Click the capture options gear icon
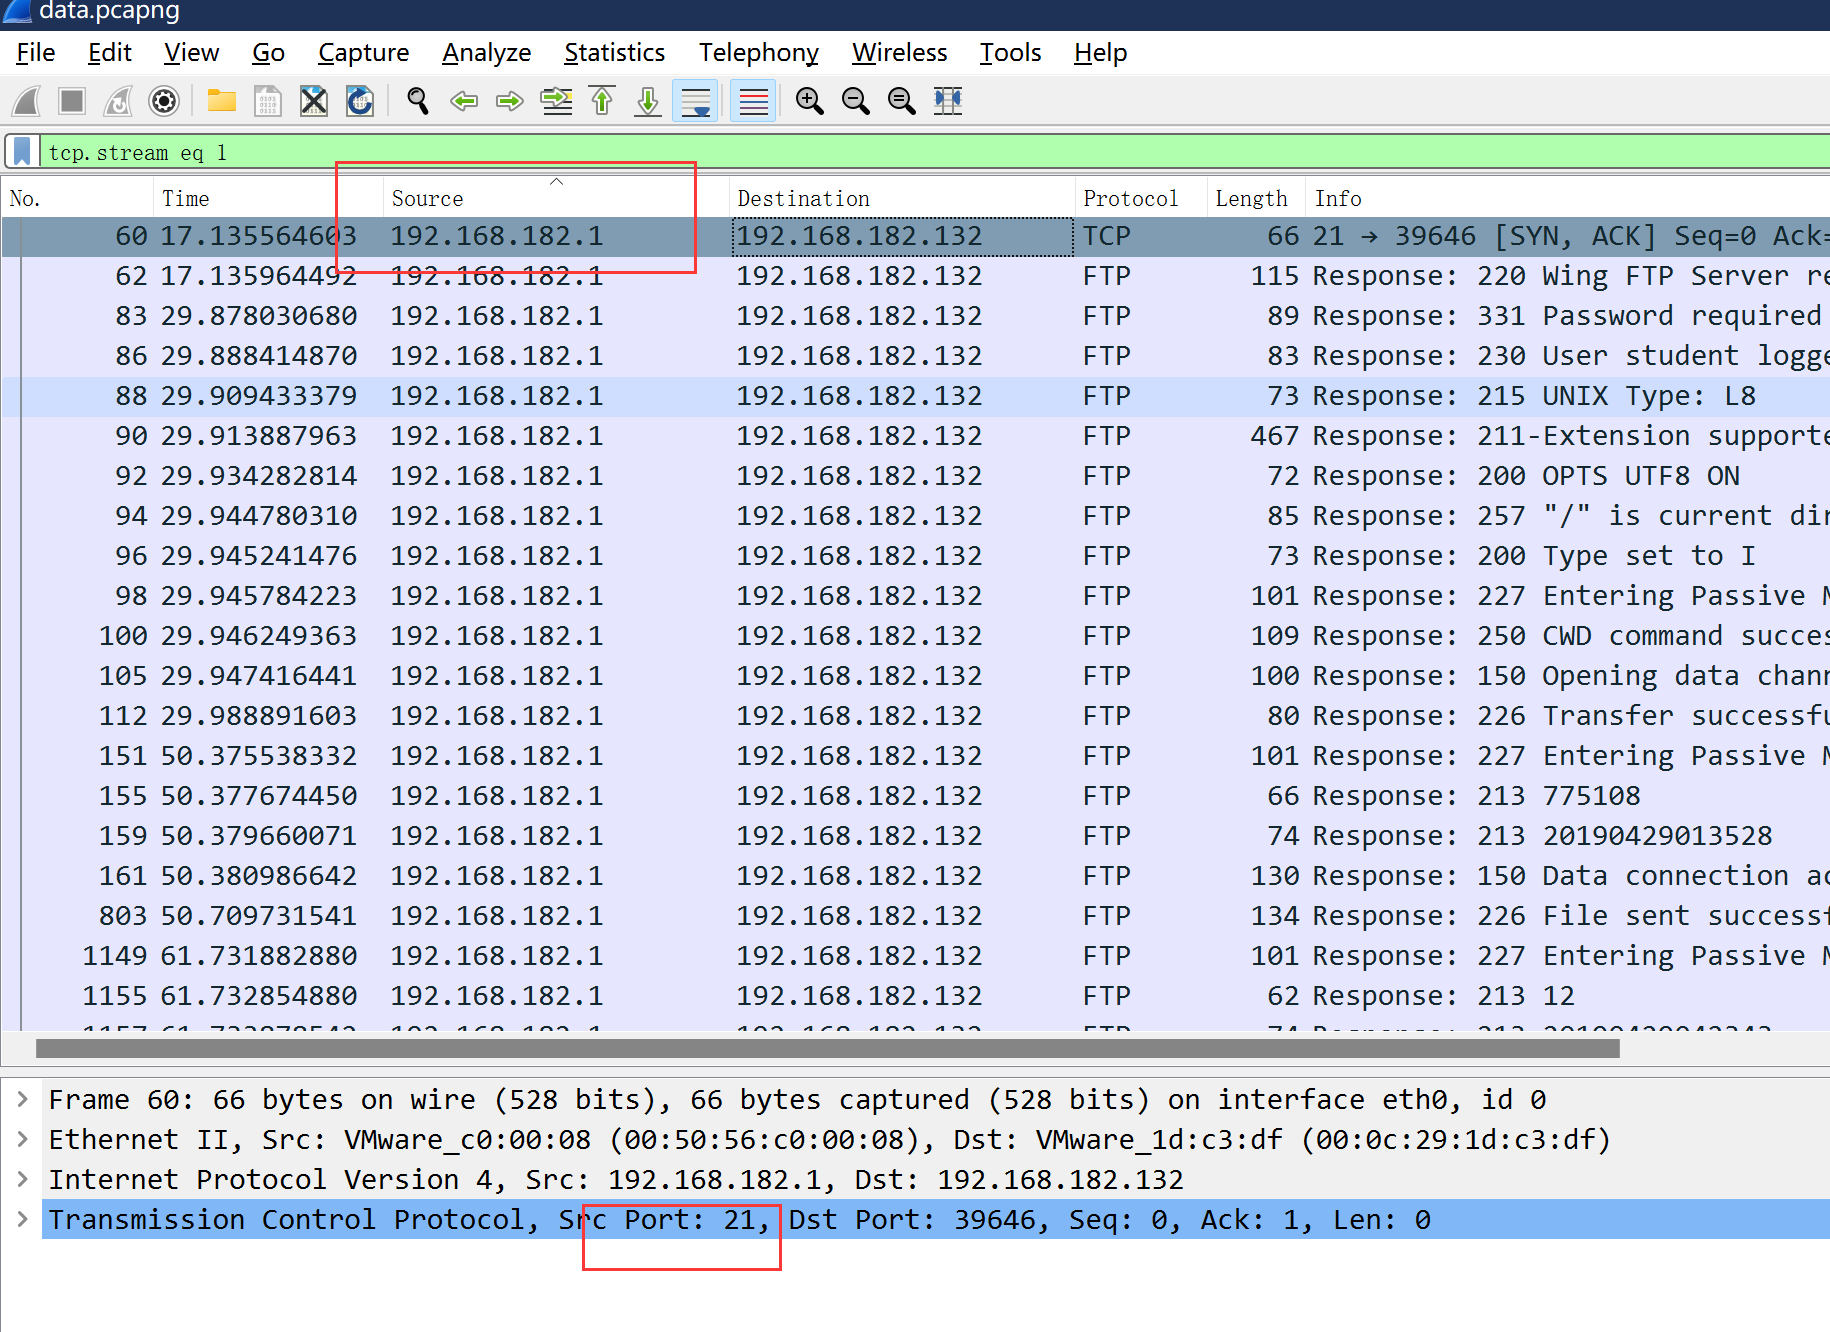 point(164,101)
